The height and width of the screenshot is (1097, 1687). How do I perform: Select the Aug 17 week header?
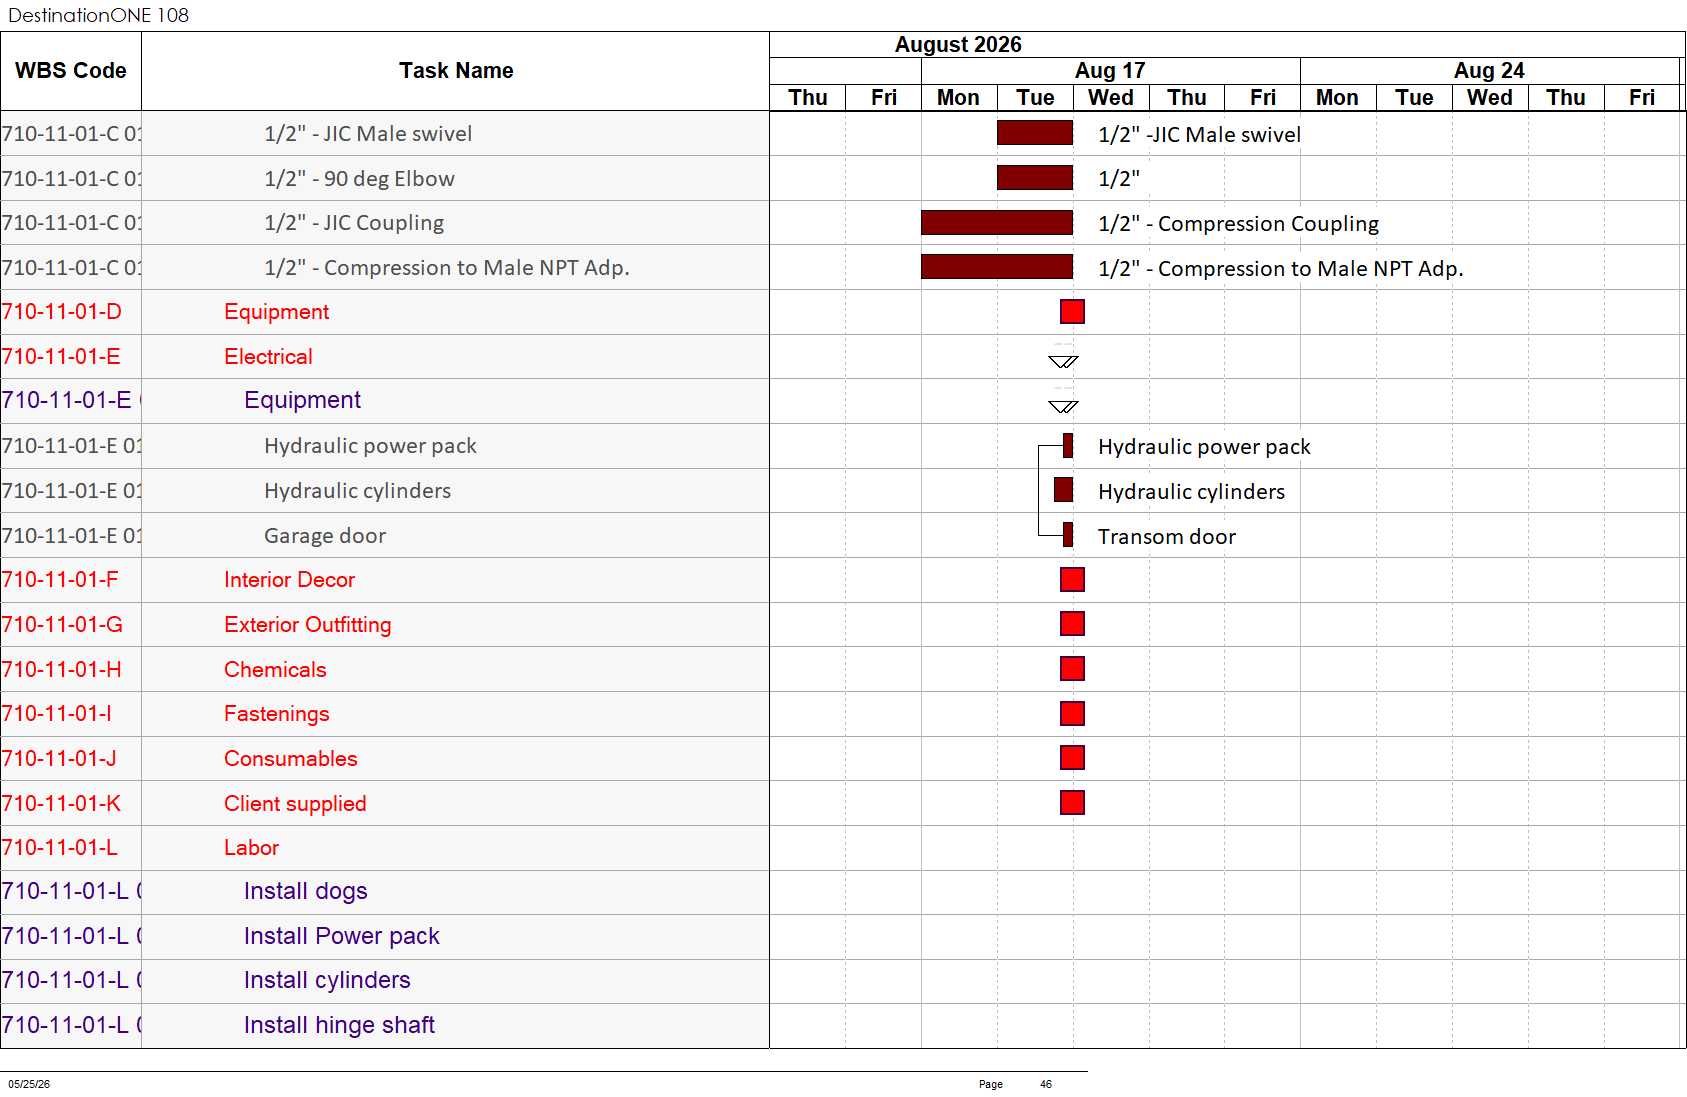[1110, 71]
